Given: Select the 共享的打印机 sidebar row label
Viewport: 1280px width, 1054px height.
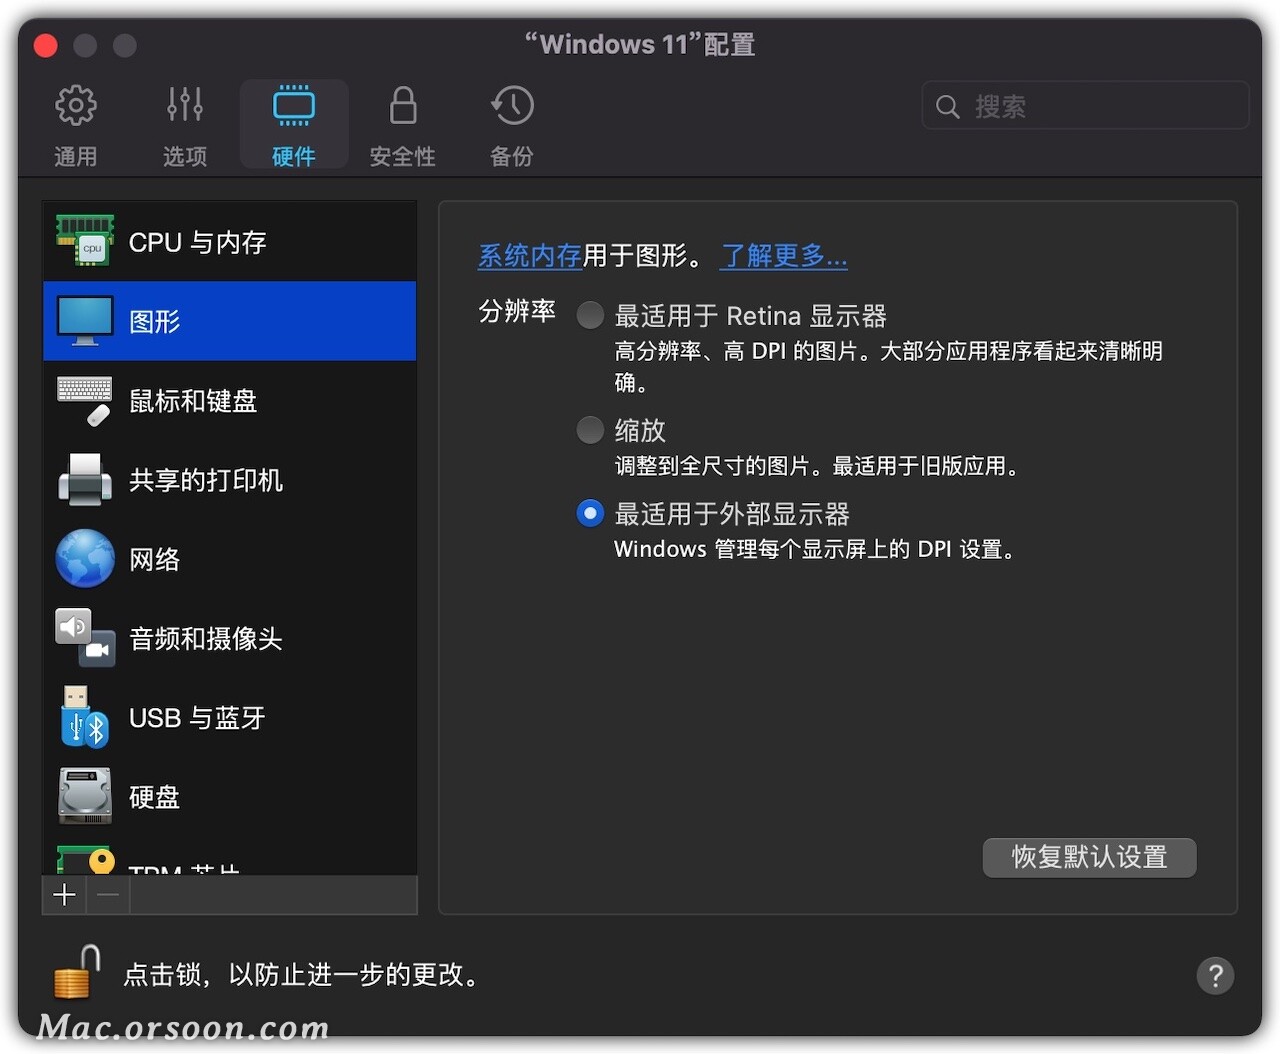Looking at the screenshot, I should tap(206, 480).
